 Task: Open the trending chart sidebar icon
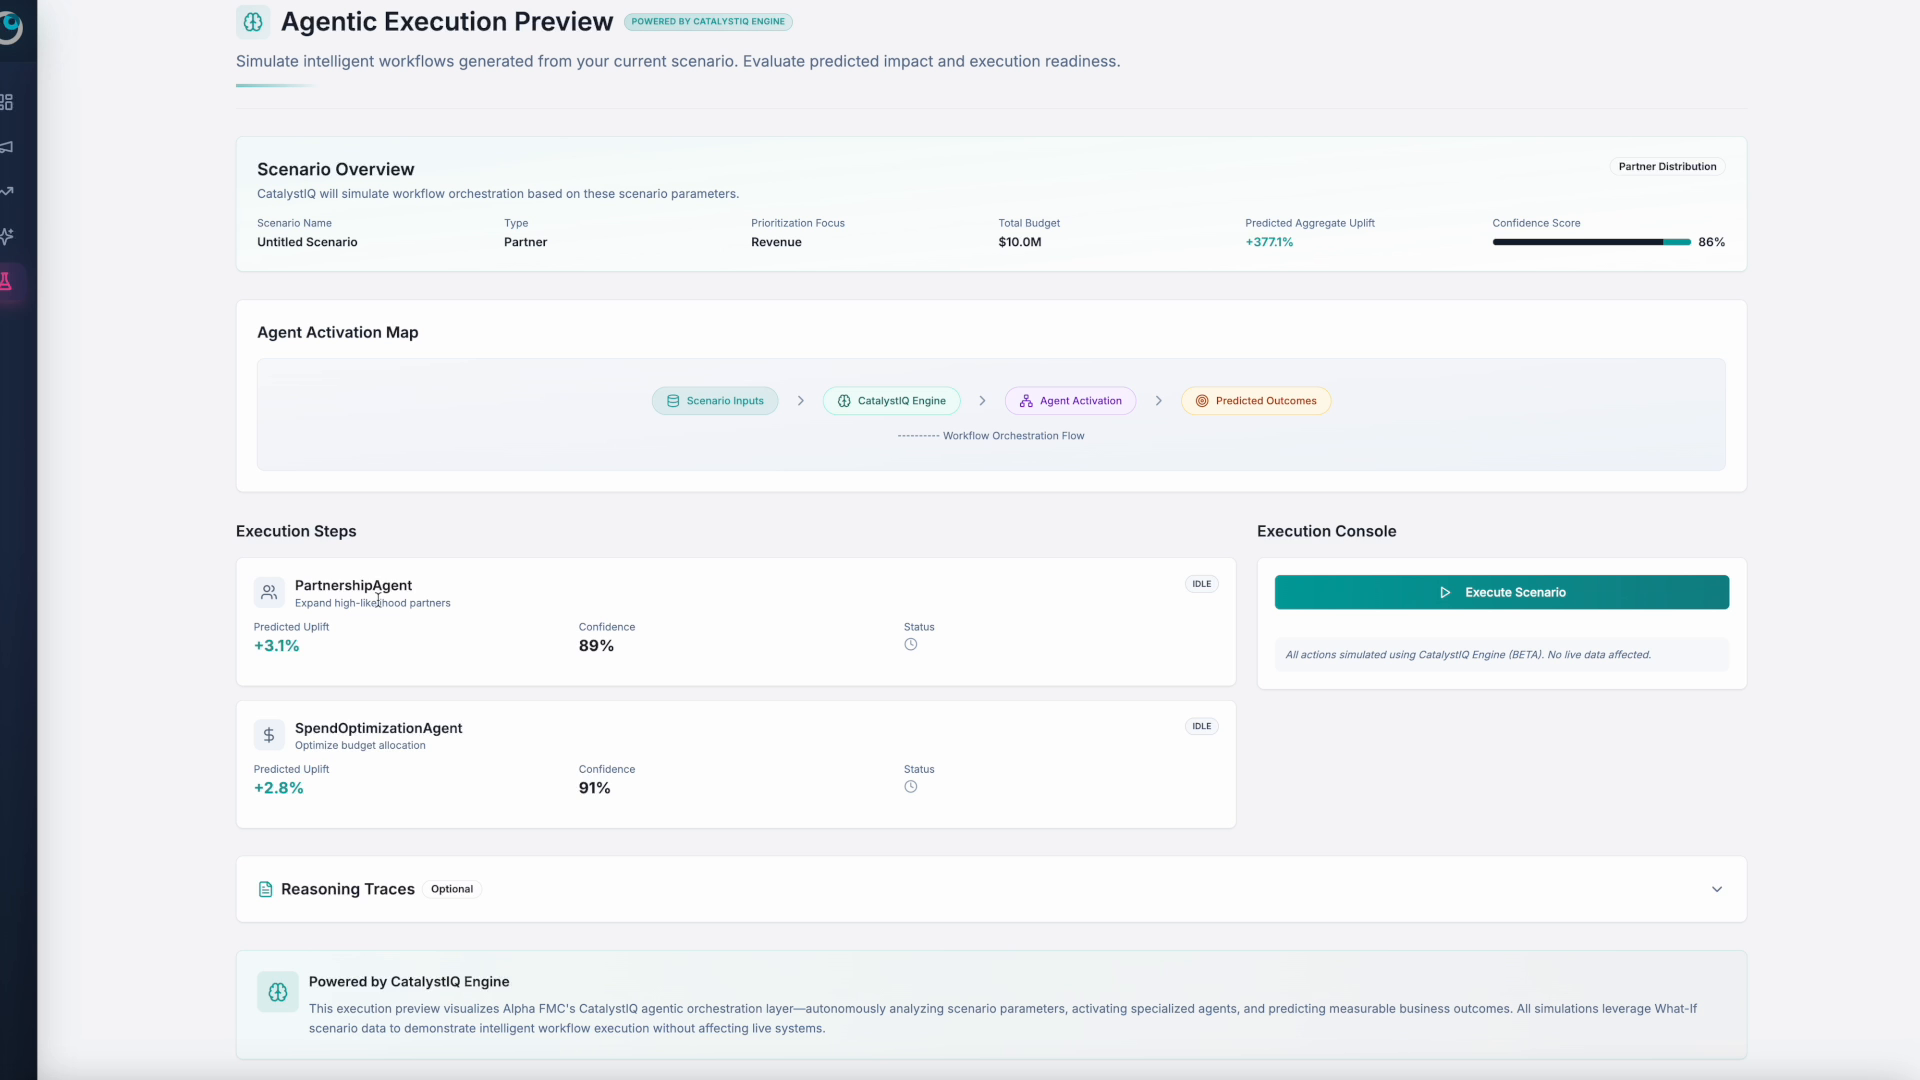pos(8,191)
